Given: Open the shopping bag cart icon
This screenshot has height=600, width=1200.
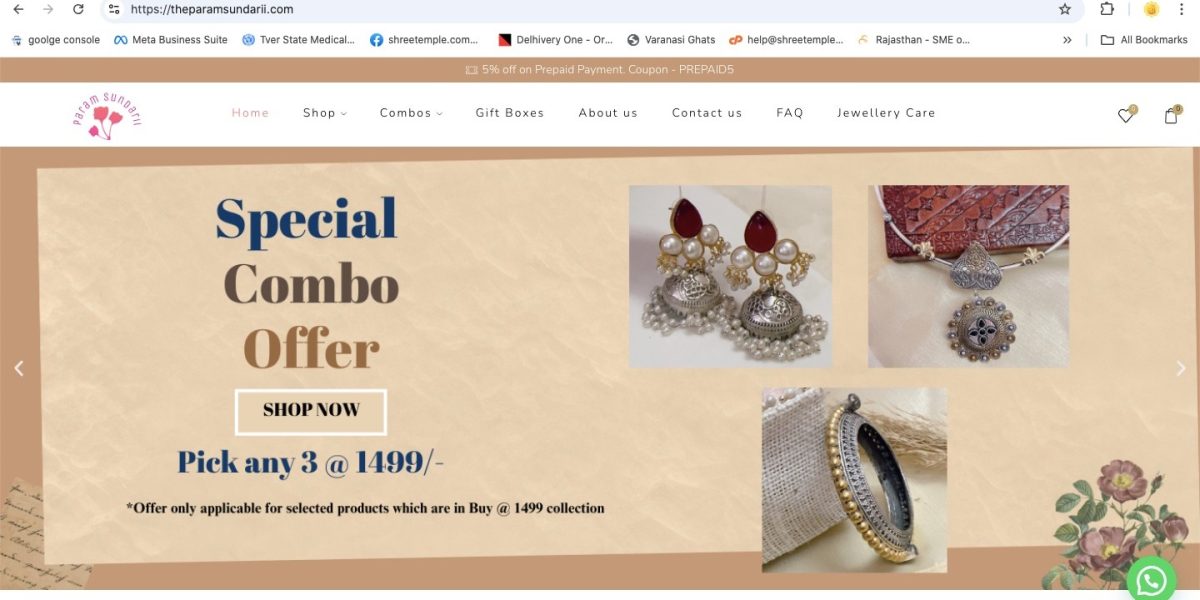Looking at the screenshot, I should coord(1171,115).
